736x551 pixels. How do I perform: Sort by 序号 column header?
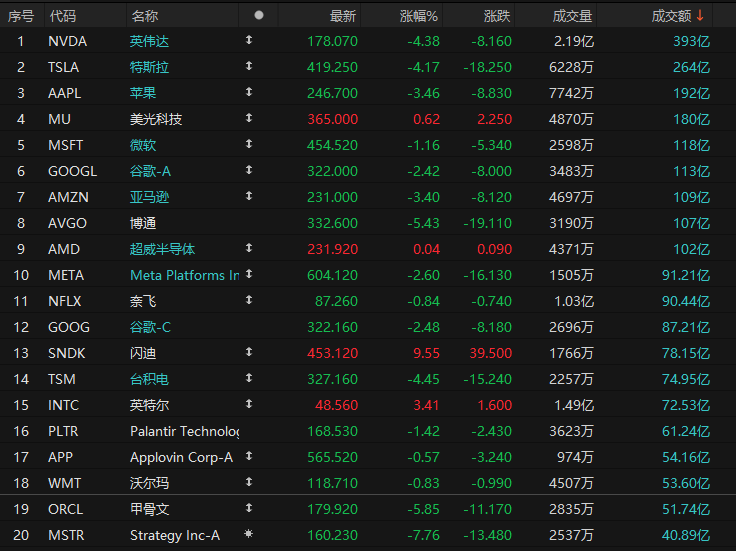click(21, 16)
